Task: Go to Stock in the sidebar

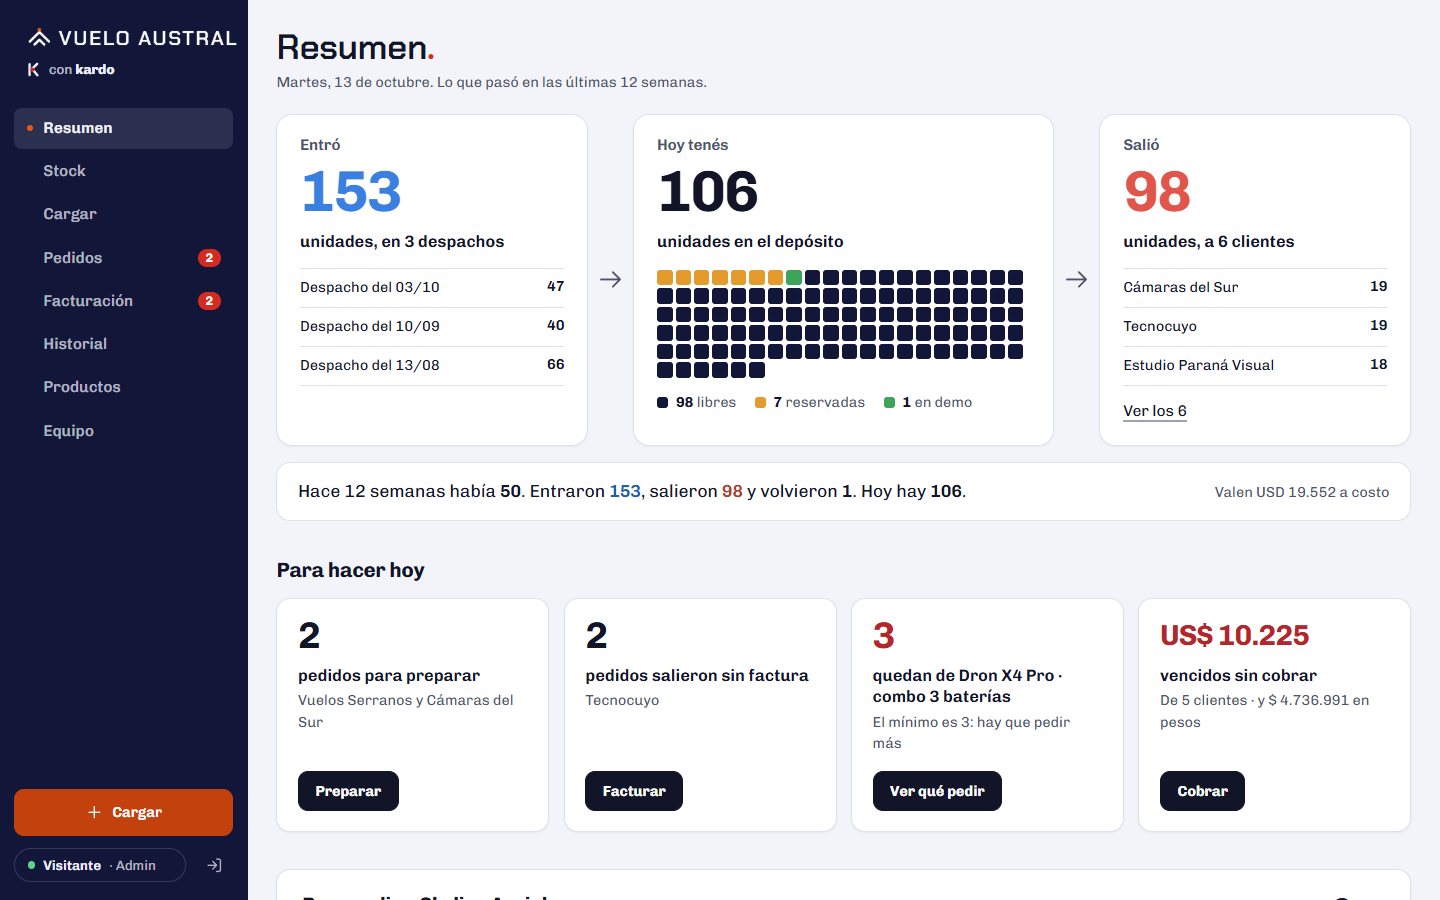Action: 123,171
